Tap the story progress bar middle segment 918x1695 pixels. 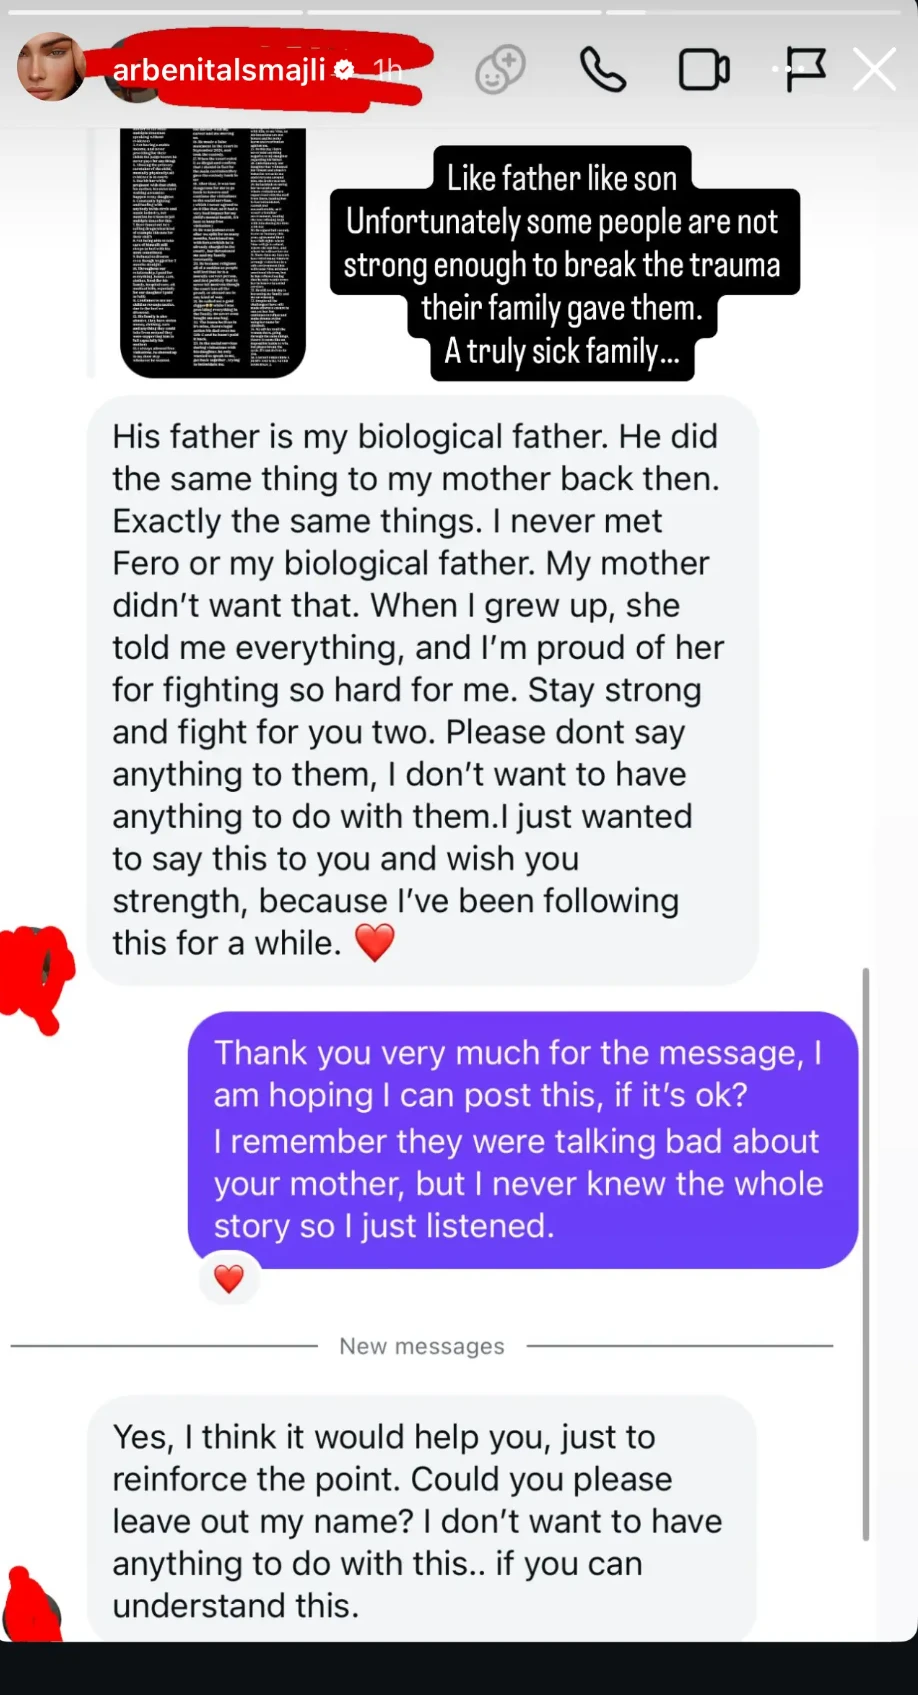(x=454, y=12)
